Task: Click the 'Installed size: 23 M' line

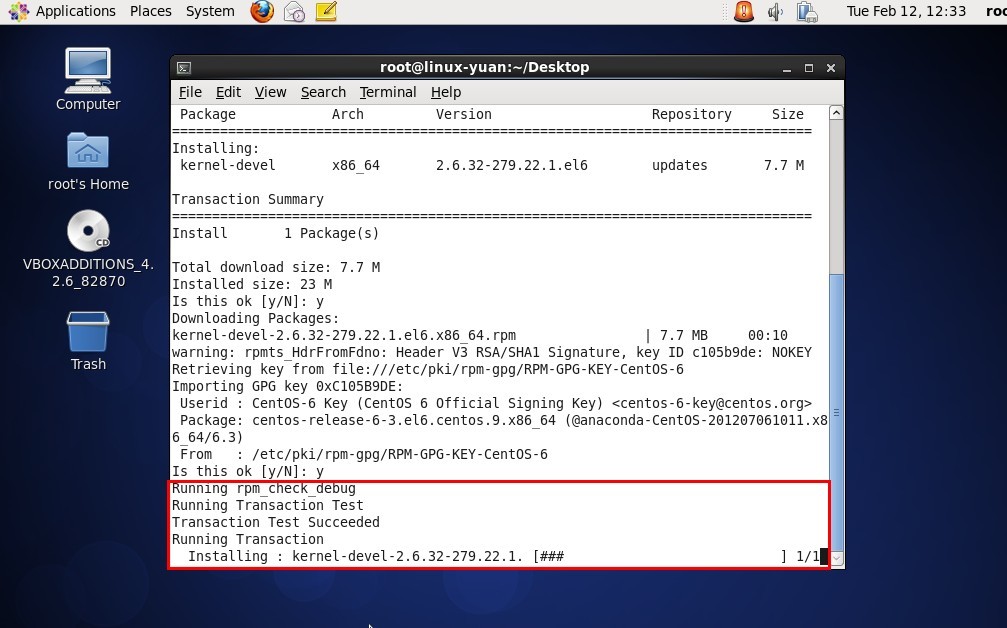Action: pos(252,284)
